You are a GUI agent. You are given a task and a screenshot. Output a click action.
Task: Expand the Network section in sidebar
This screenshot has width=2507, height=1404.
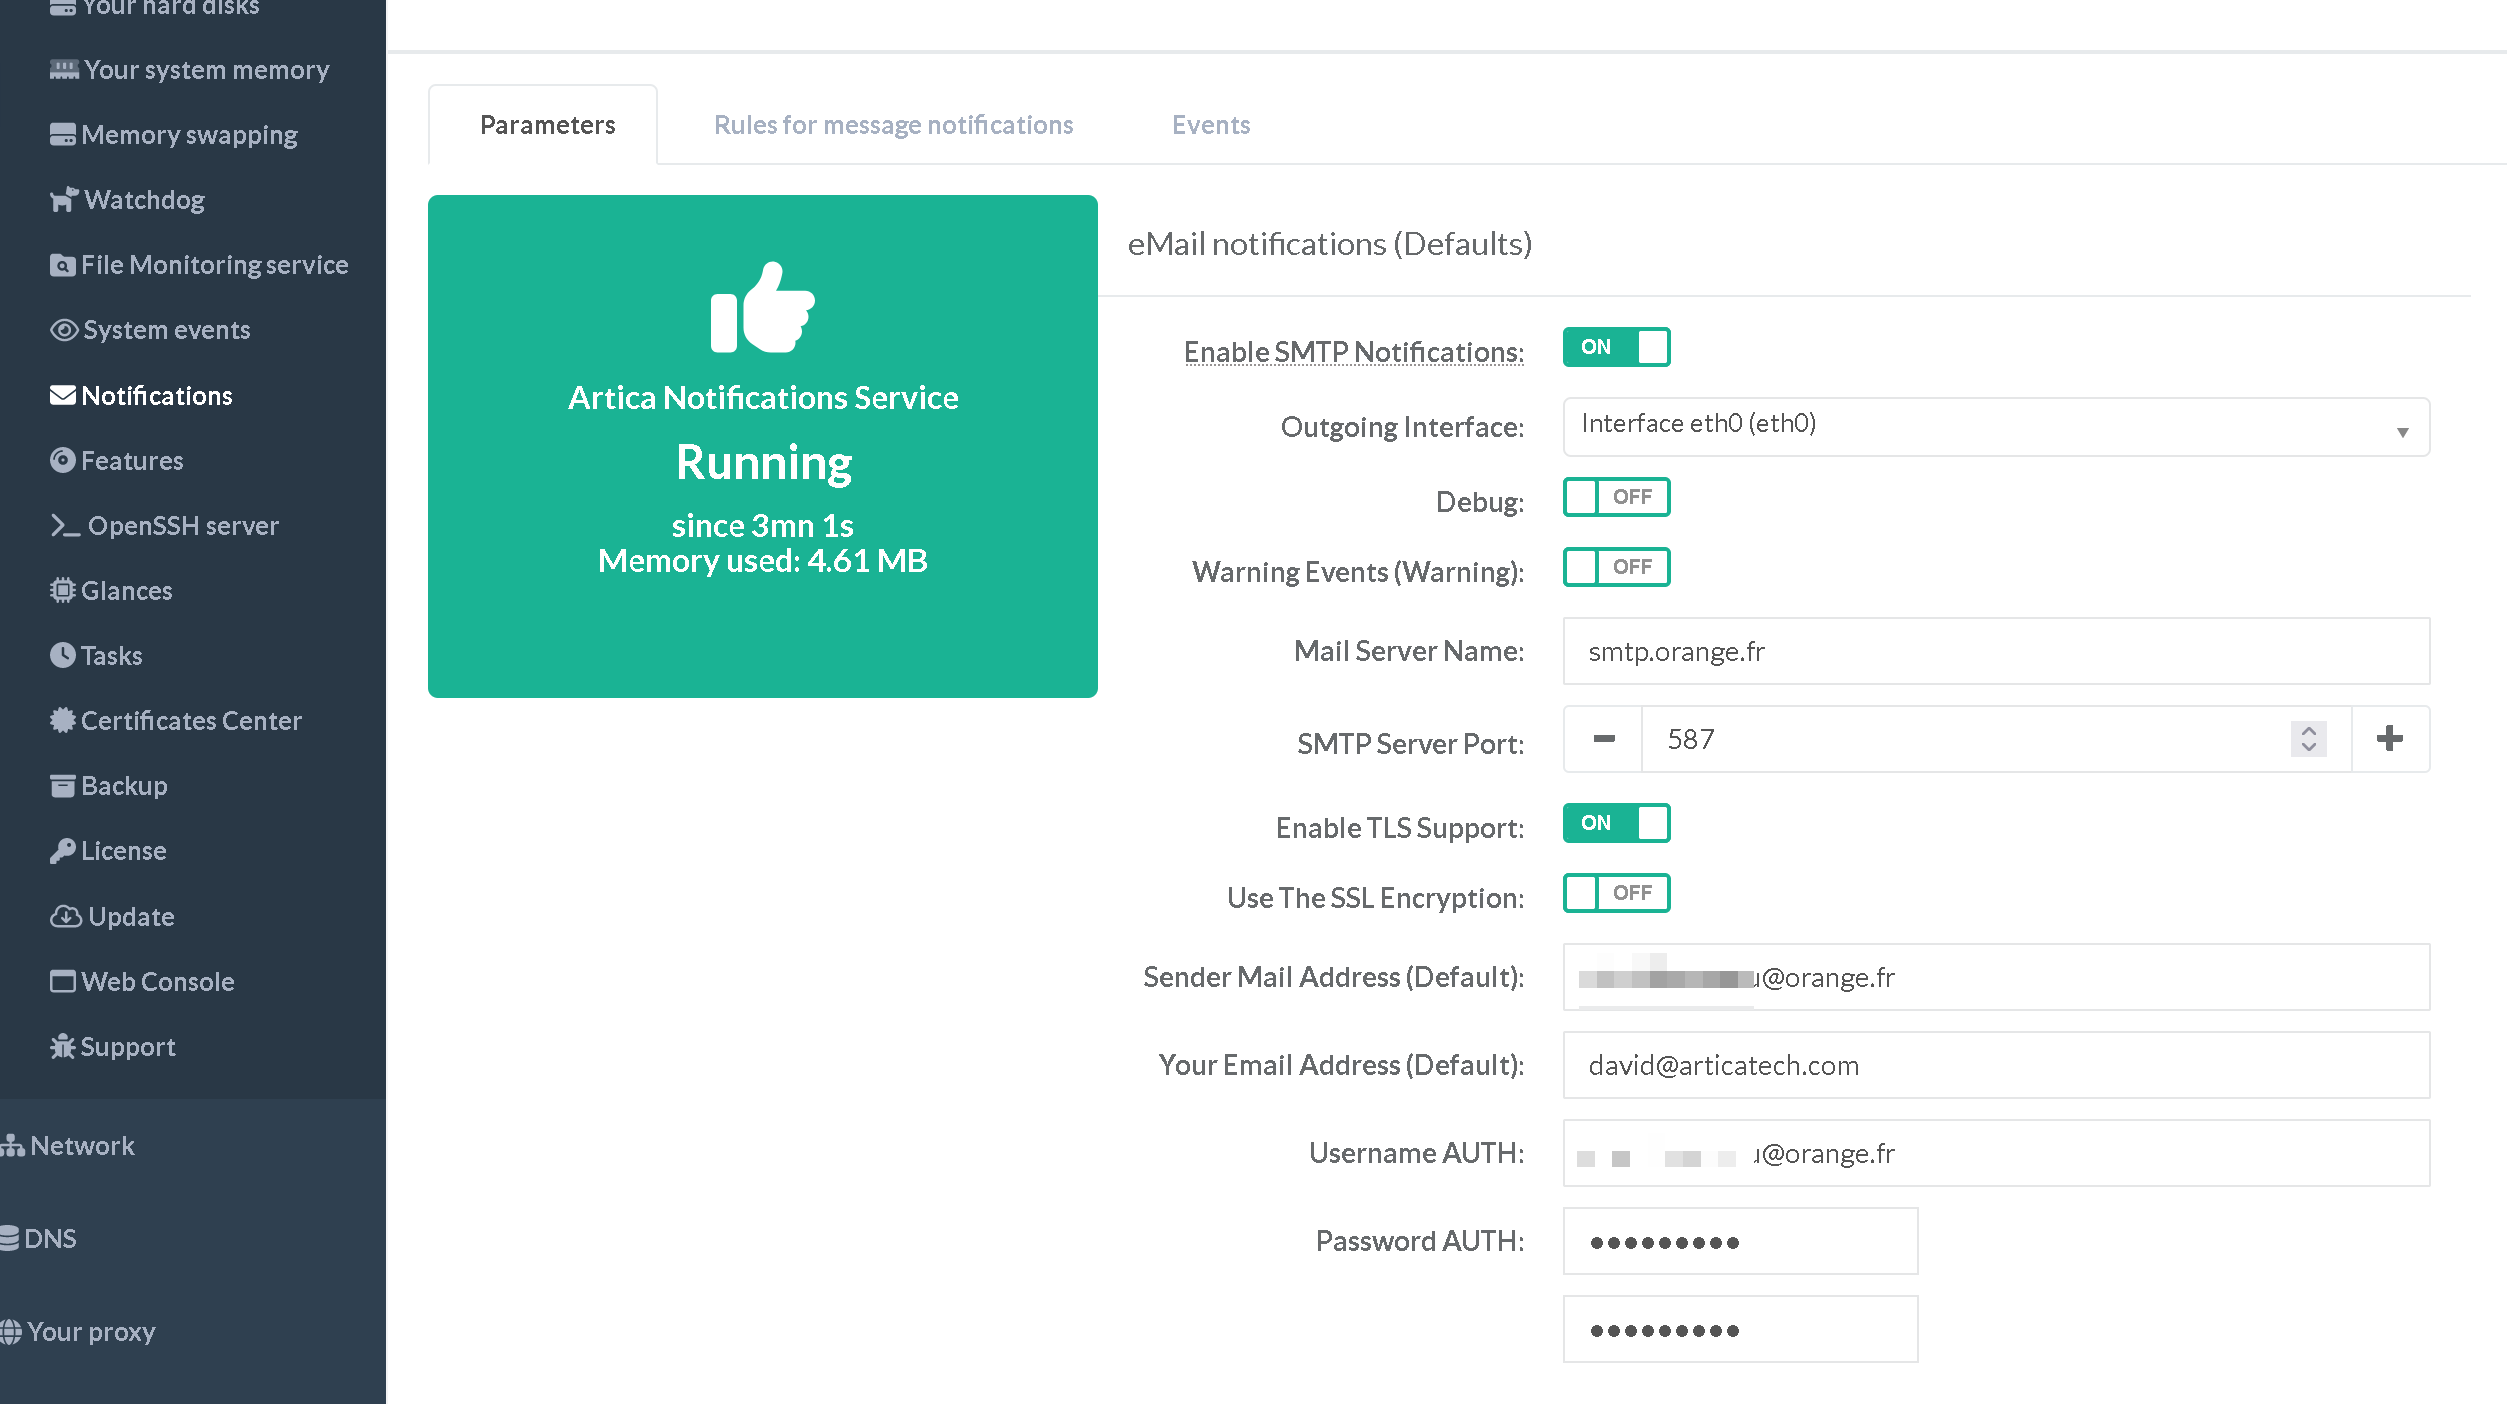80,1146
